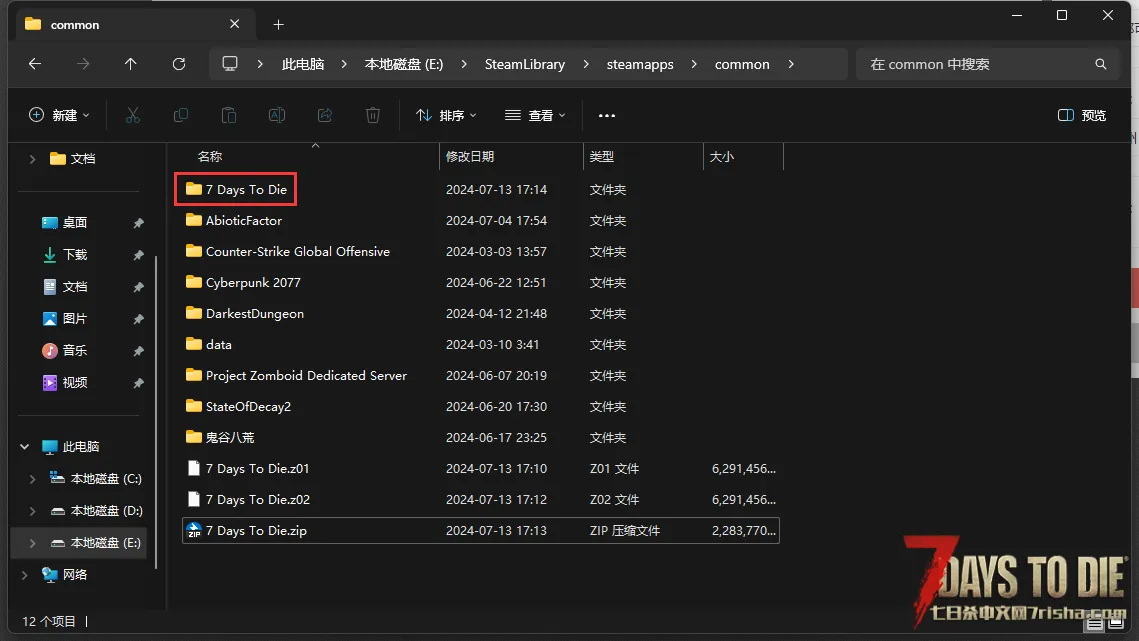The image size is (1139, 641).
Task: Open the See more ellipsis menu
Action: [607, 115]
